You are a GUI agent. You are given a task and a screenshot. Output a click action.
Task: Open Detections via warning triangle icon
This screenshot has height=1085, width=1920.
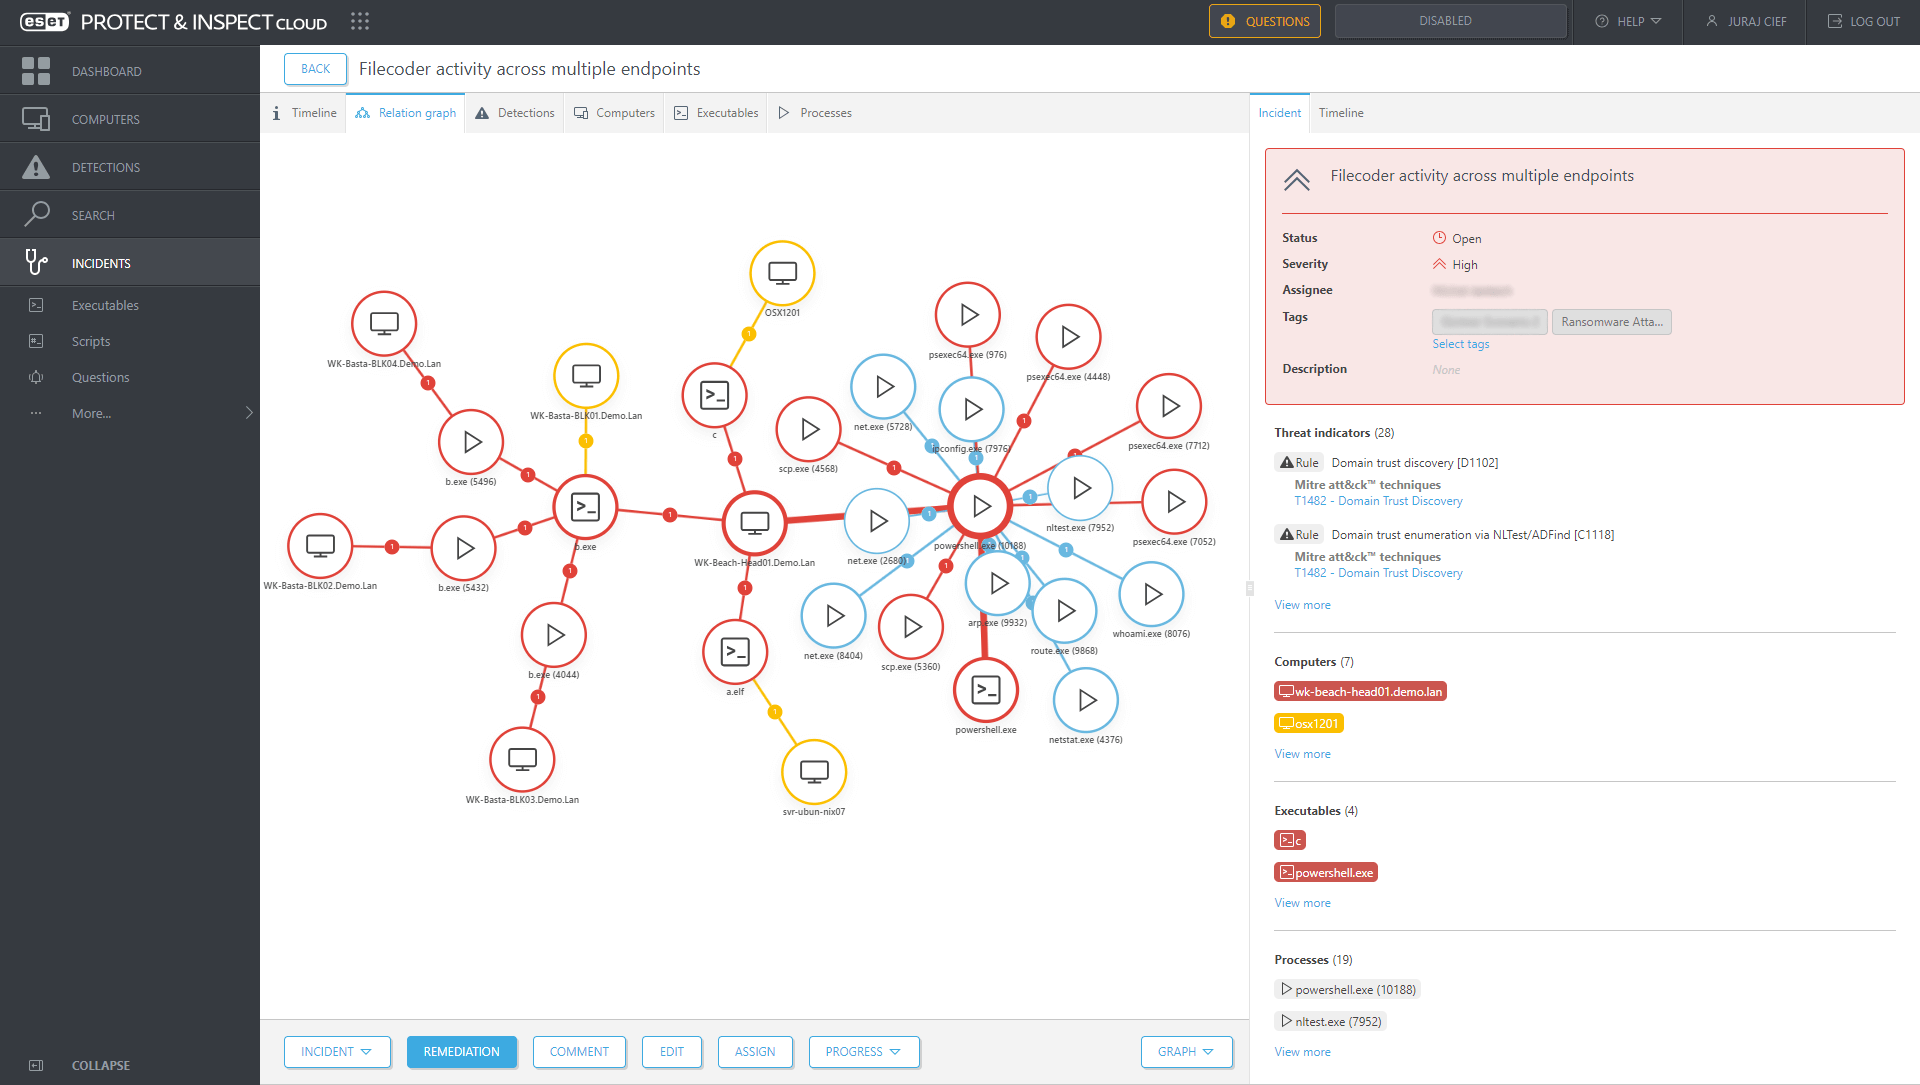pyautogui.click(x=36, y=167)
